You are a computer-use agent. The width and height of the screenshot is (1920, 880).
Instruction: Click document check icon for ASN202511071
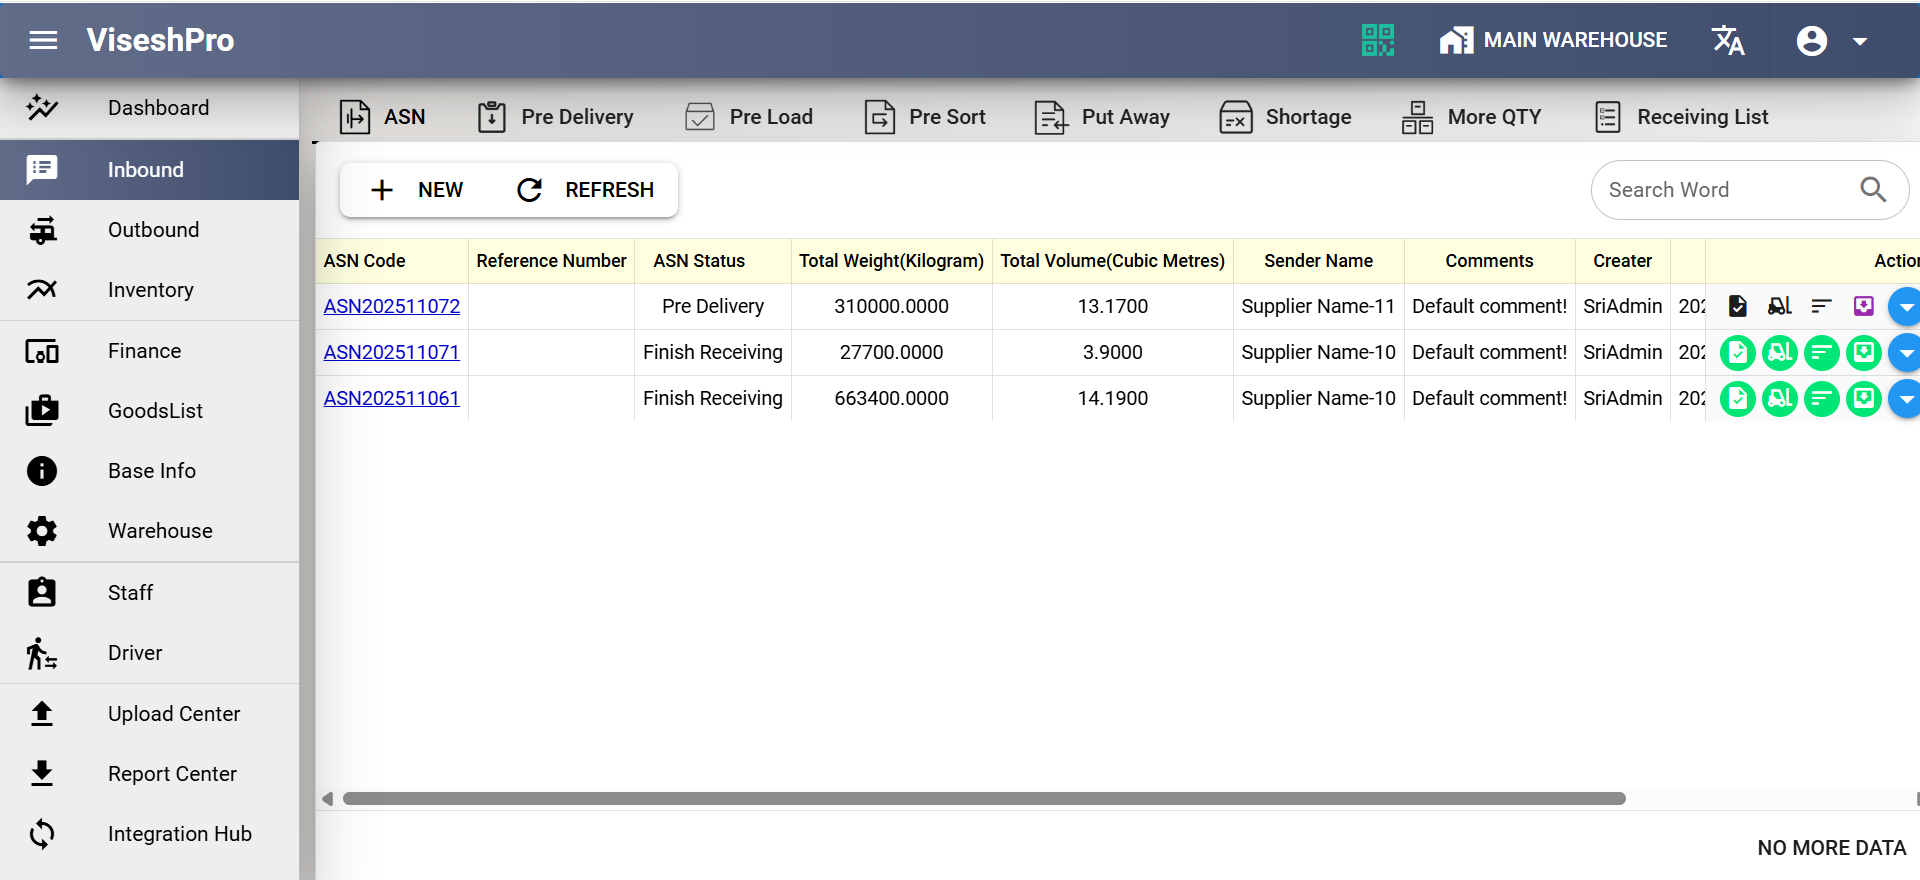(x=1737, y=352)
